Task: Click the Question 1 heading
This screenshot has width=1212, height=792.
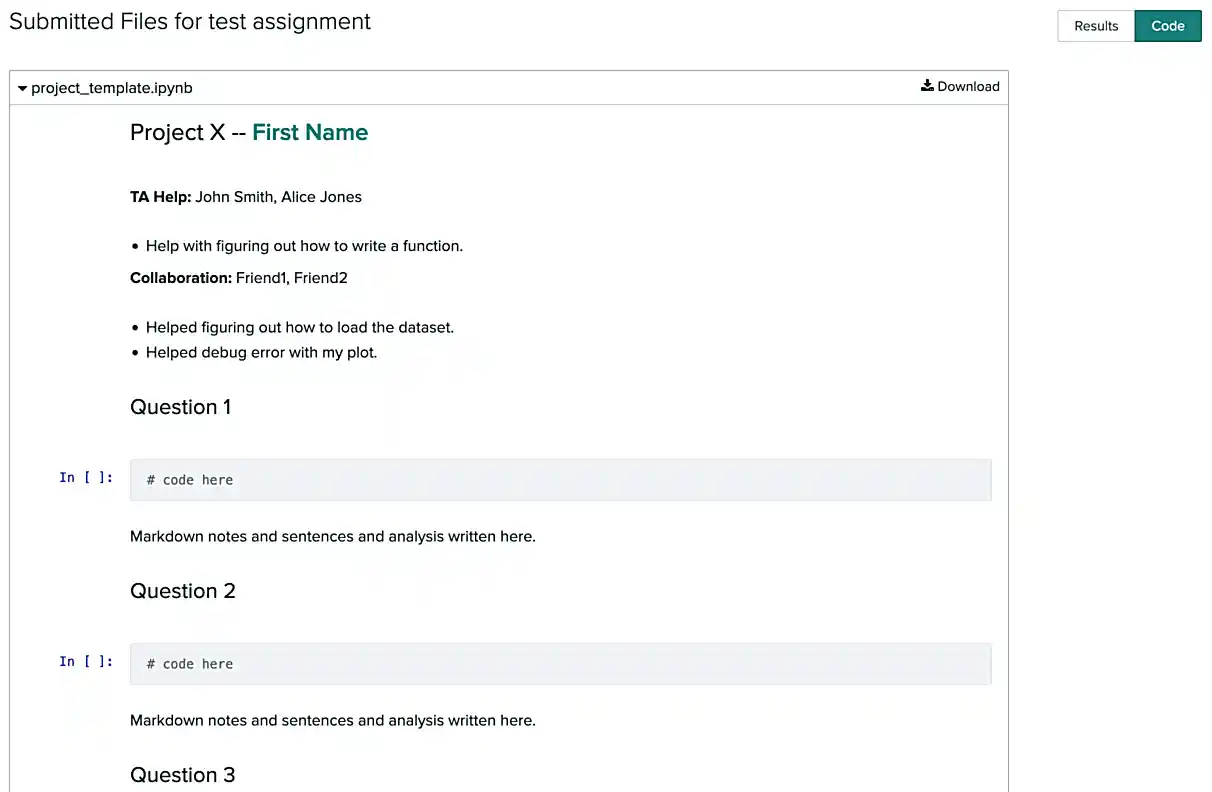Action: (181, 407)
